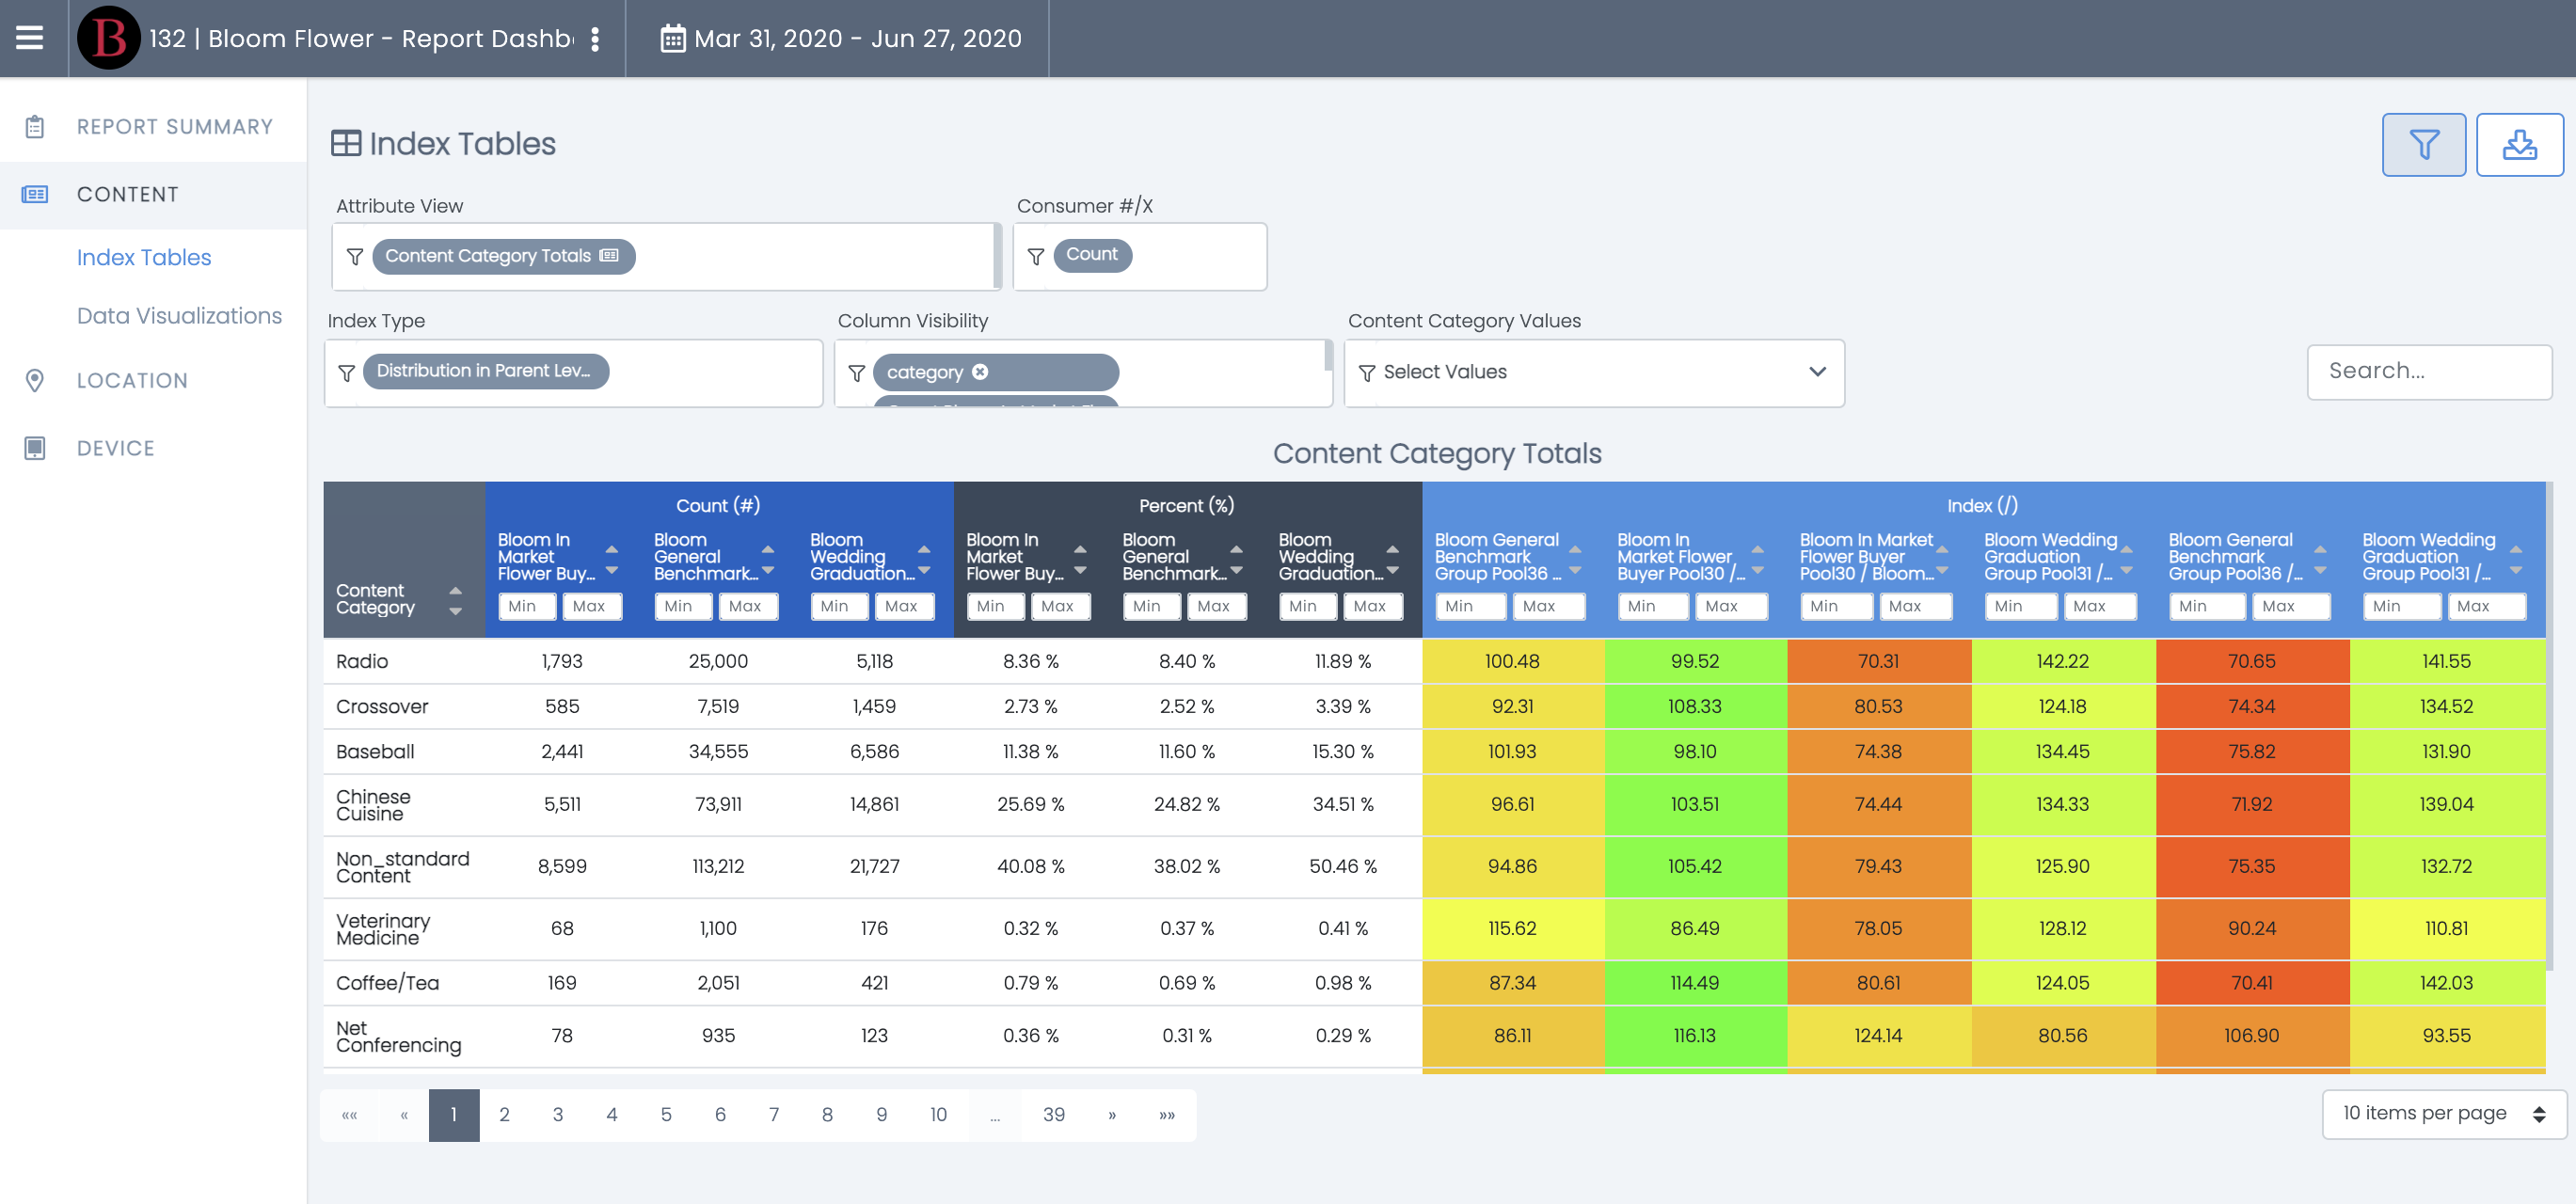Click the filter funnel button
This screenshot has height=1204, width=2576.
(2422, 145)
